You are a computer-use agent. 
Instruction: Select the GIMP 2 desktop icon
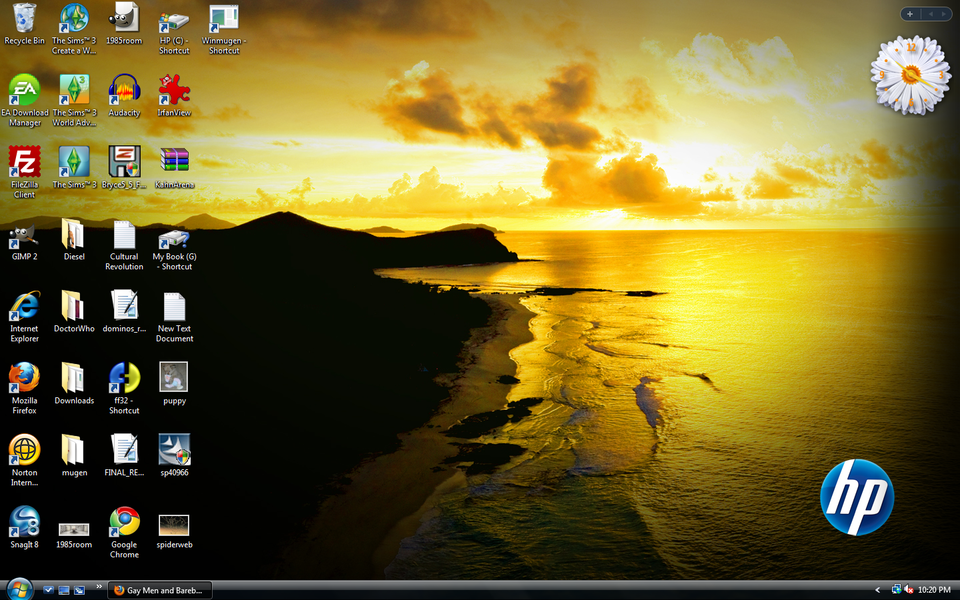tap(24, 234)
